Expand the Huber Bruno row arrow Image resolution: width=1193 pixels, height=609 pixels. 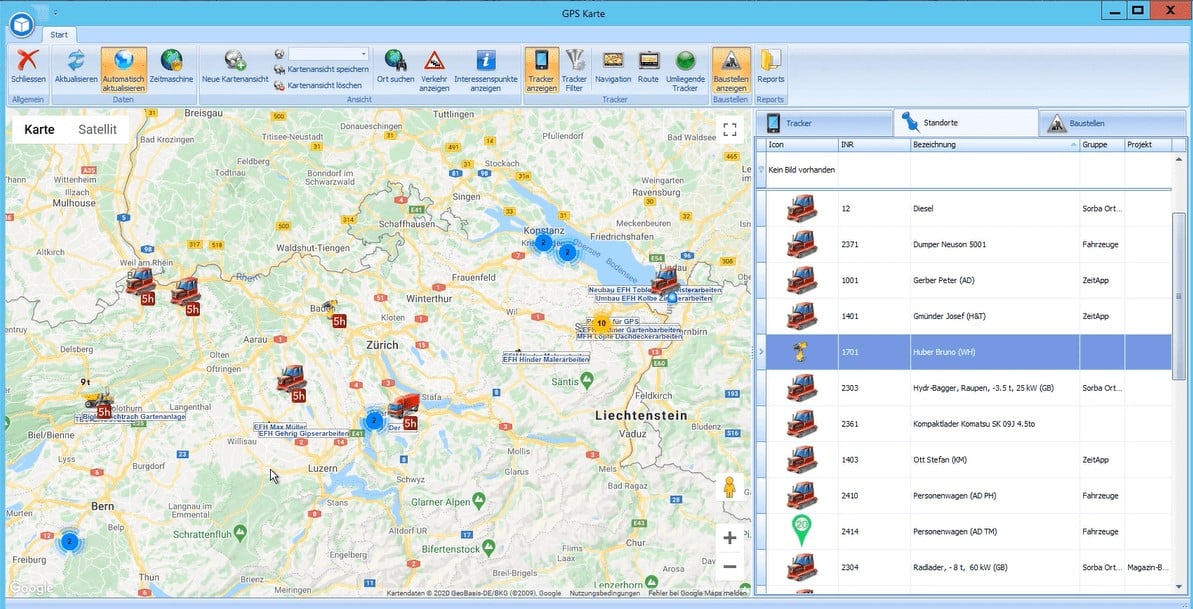pos(762,352)
